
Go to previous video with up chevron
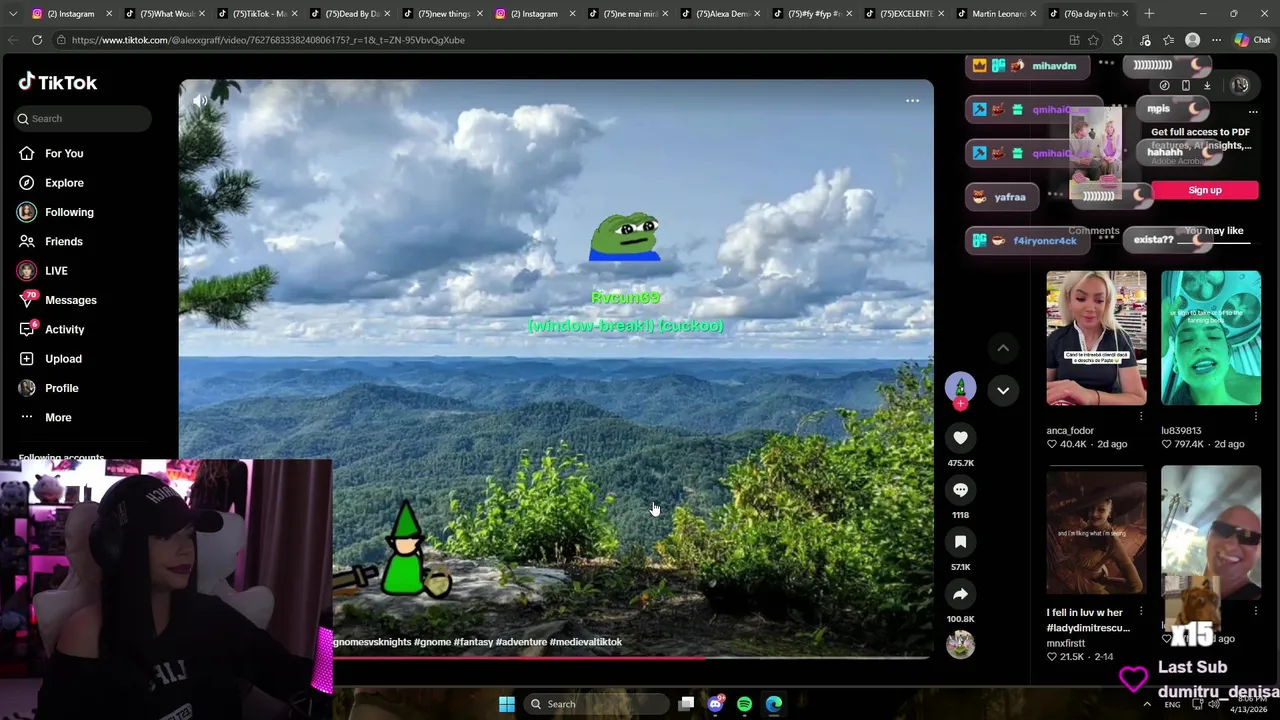1003,348
